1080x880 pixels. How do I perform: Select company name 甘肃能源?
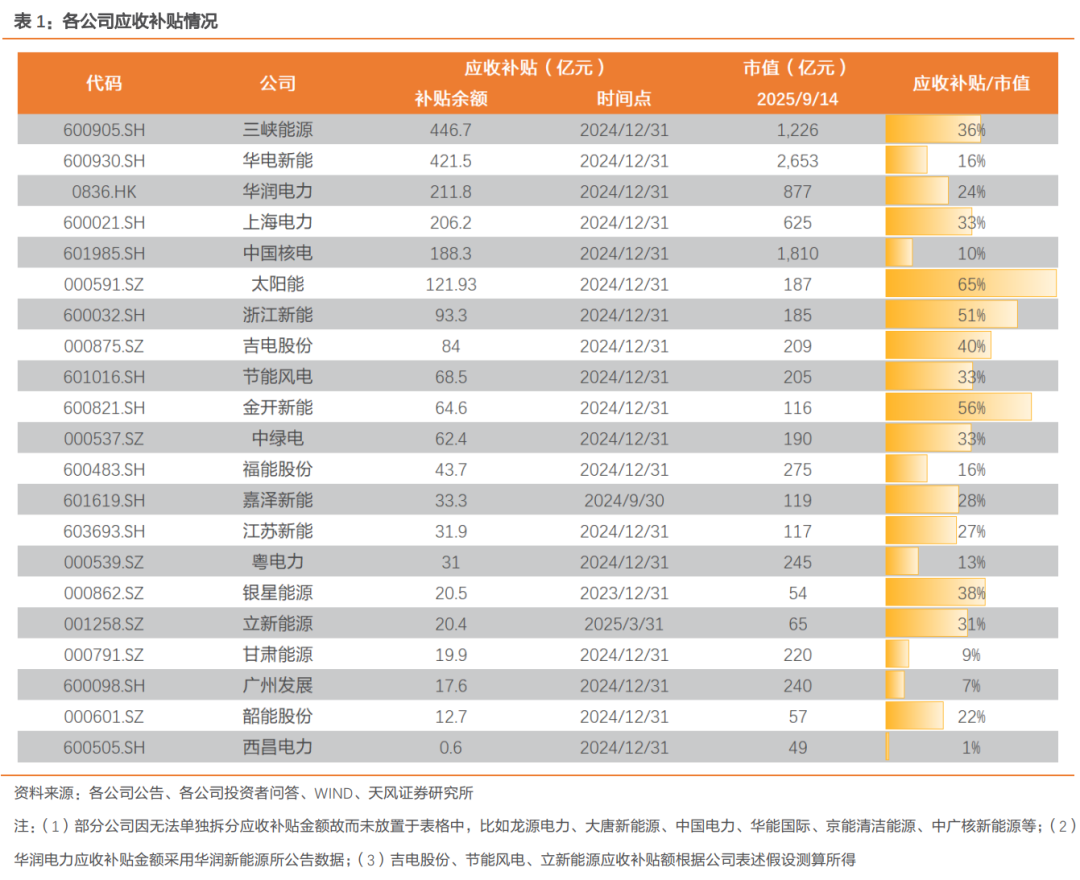tap(278, 655)
